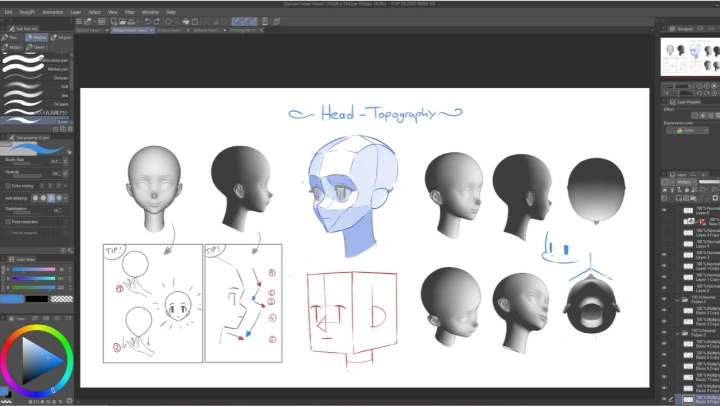Click the Navigator canvas thumbnail

click(x=690, y=56)
